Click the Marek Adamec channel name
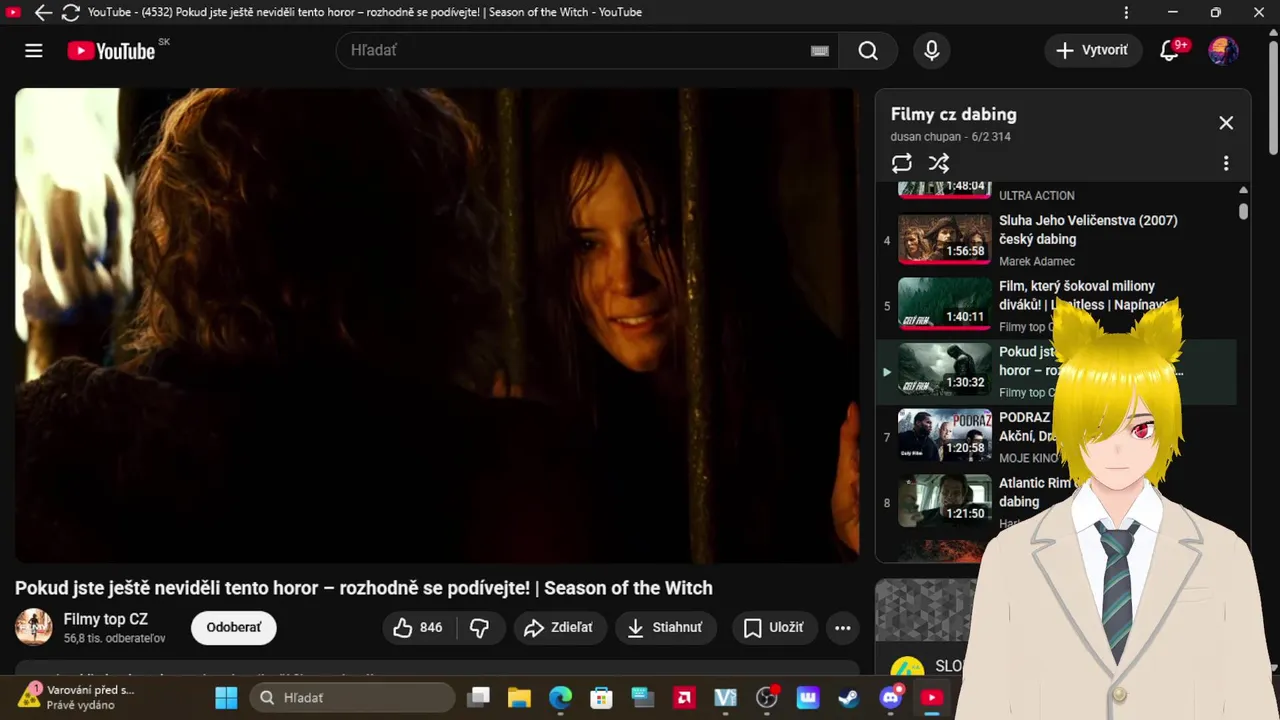This screenshot has width=1280, height=720. [x=1037, y=261]
